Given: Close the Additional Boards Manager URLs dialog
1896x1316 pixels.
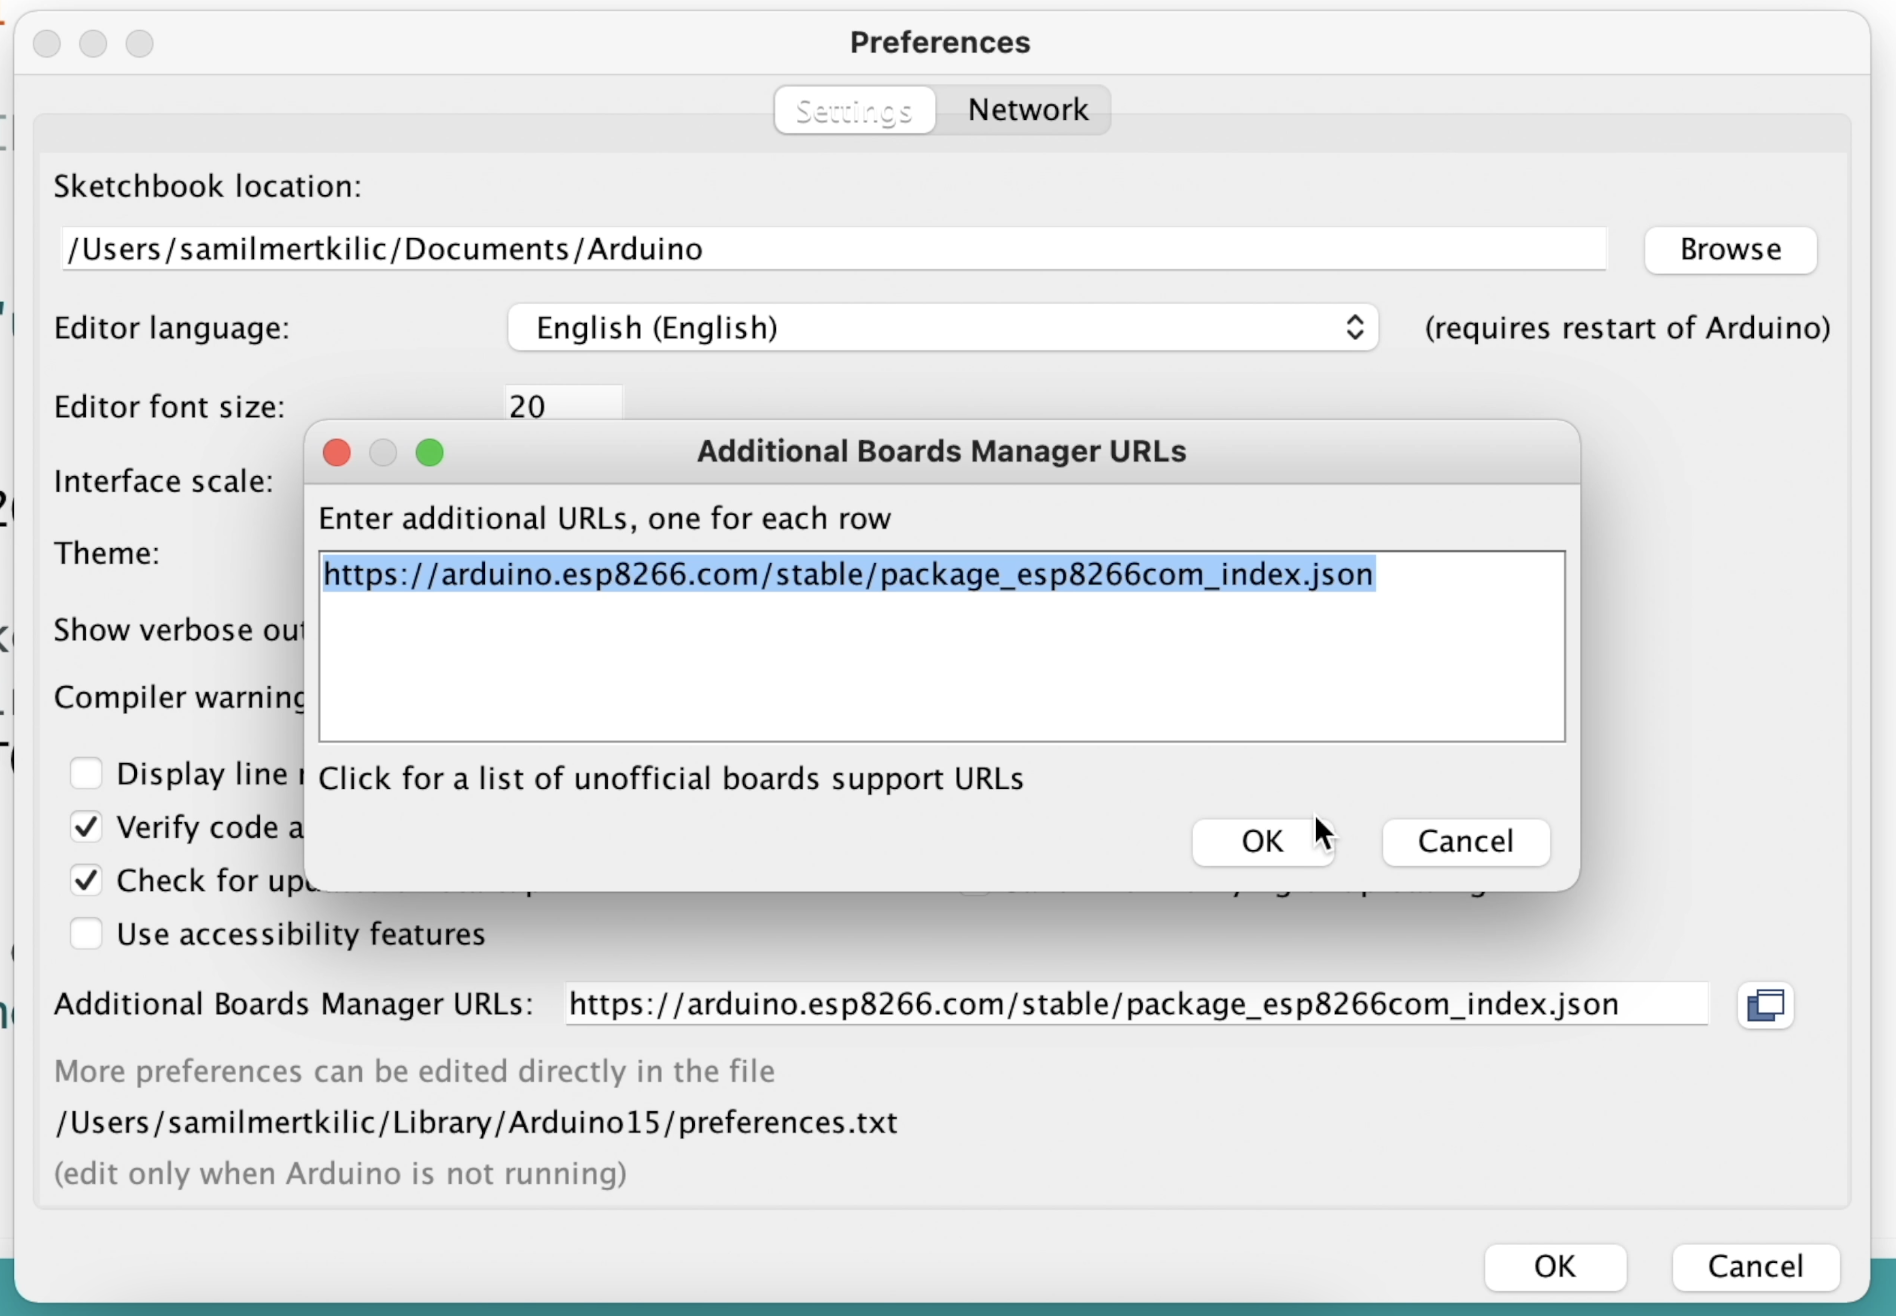Looking at the screenshot, I should tap(337, 453).
